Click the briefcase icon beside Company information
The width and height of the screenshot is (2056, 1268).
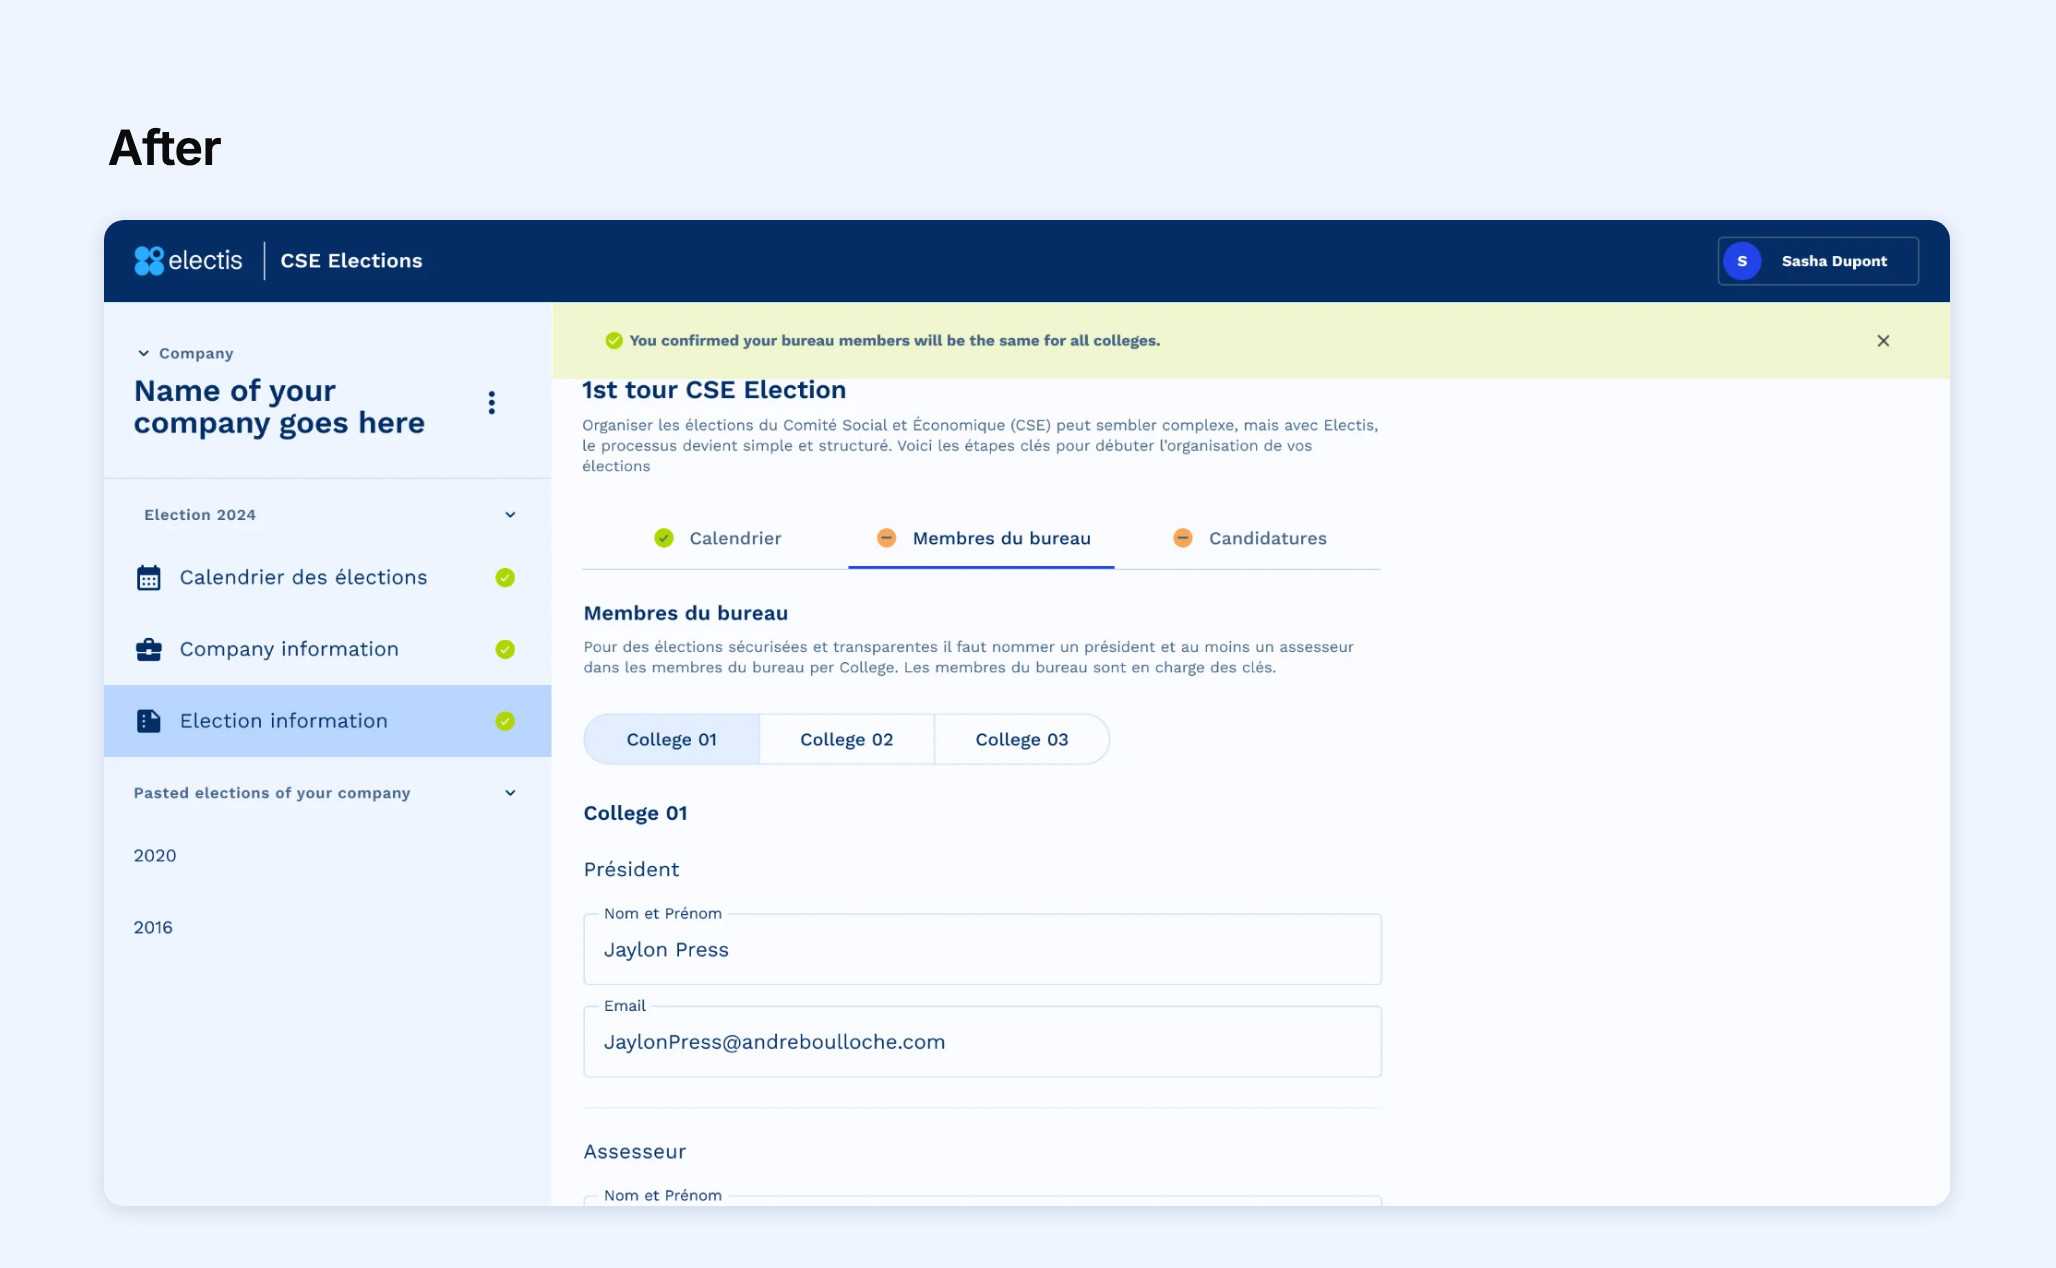[148, 650]
